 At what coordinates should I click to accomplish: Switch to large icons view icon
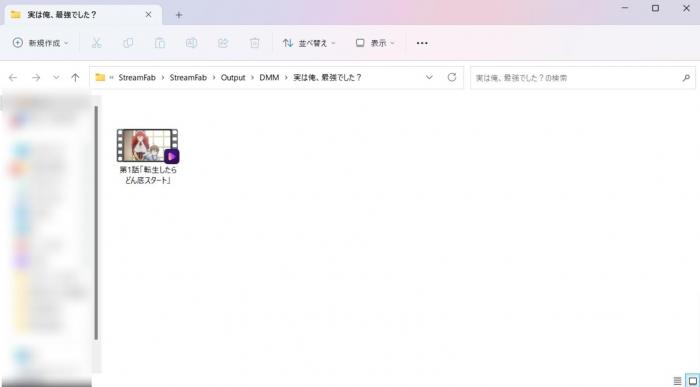pos(693,381)
